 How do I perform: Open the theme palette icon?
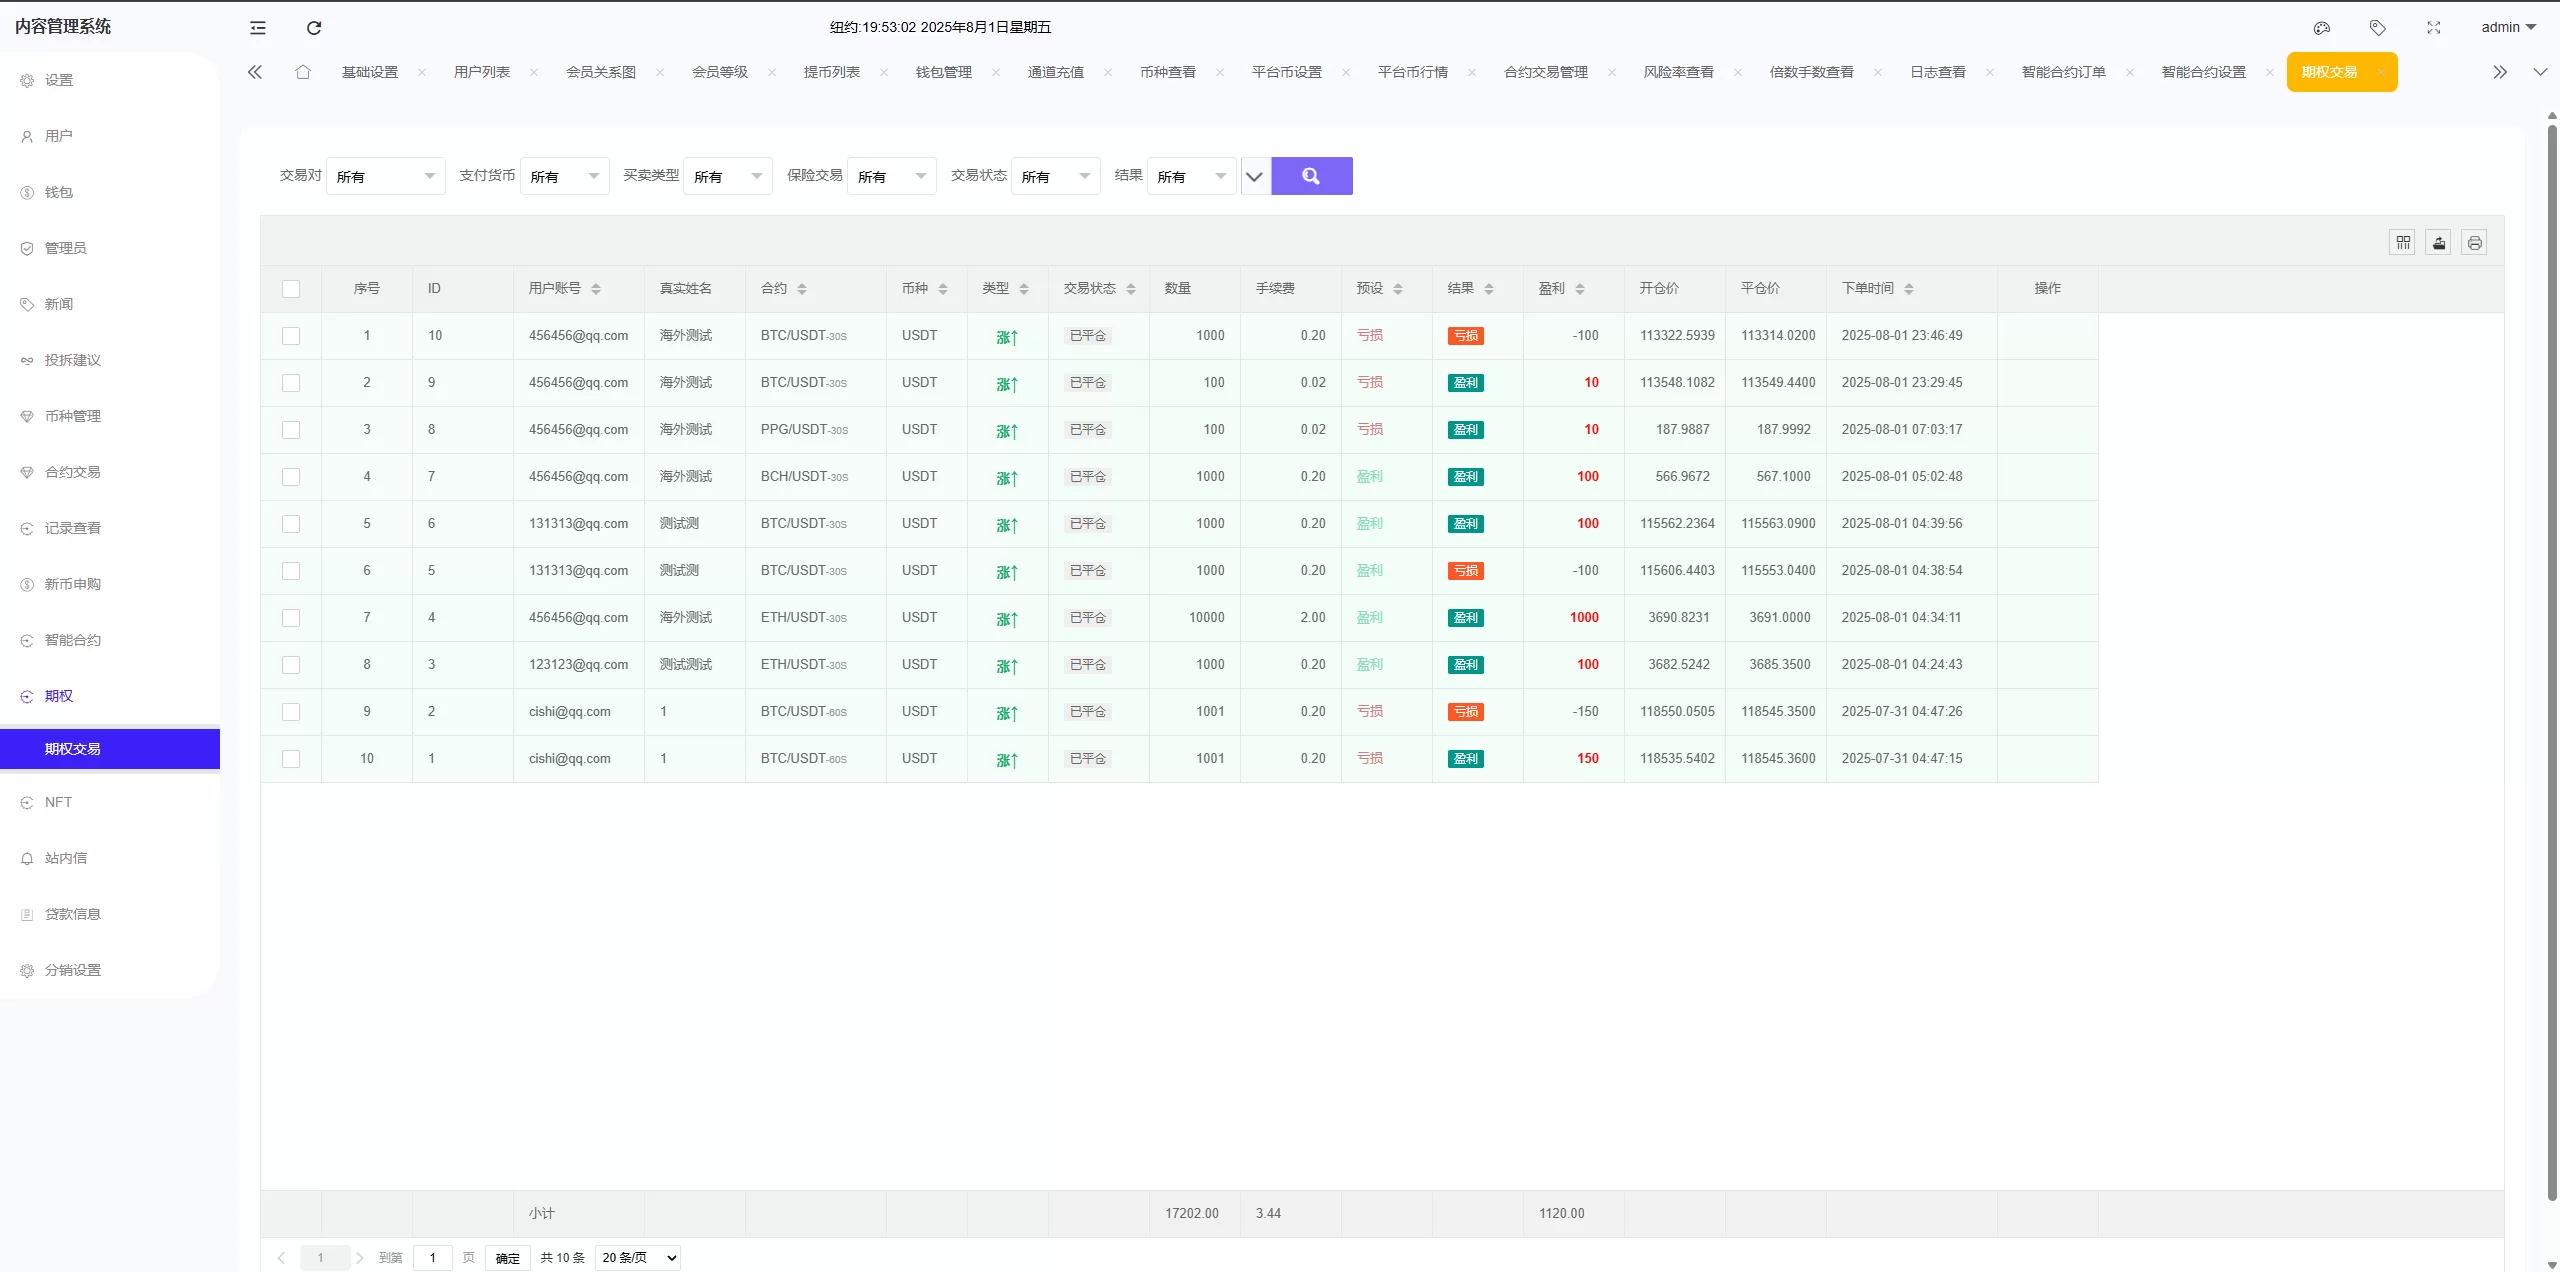pos(2322,28)
